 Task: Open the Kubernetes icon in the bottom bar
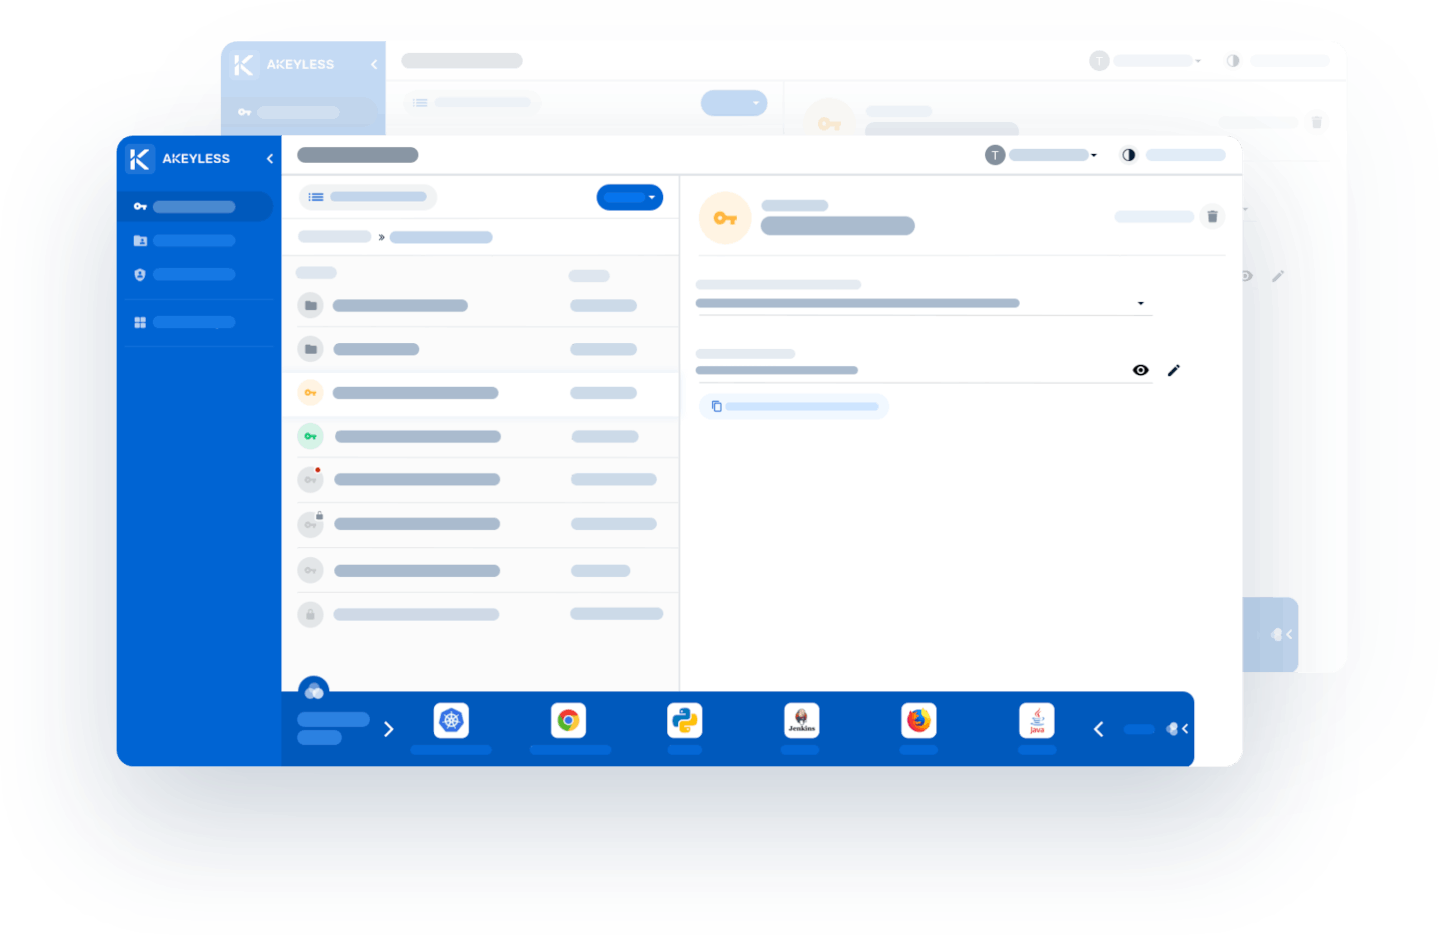[x=451, y=720]
